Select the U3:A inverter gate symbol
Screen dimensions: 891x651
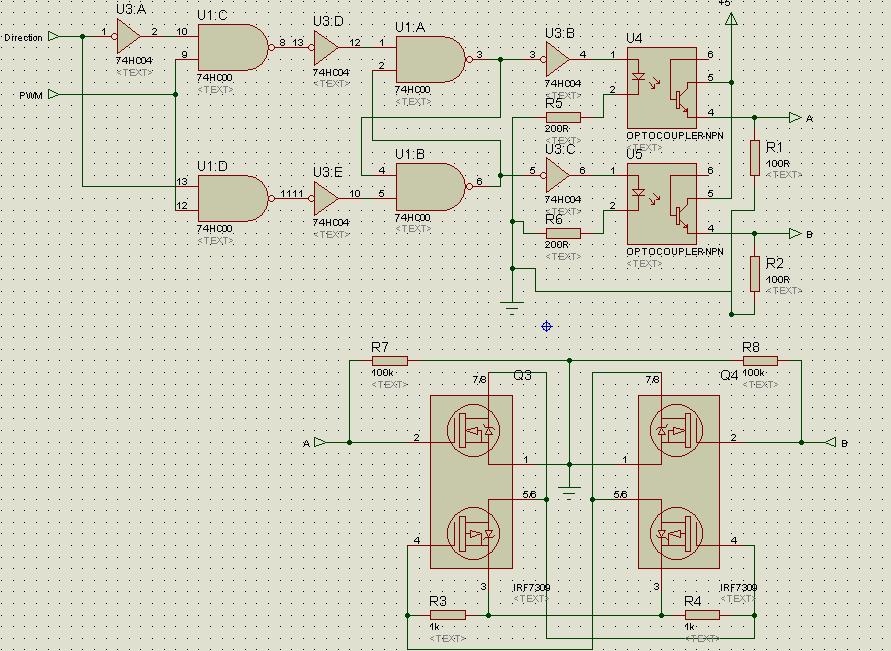128,38
